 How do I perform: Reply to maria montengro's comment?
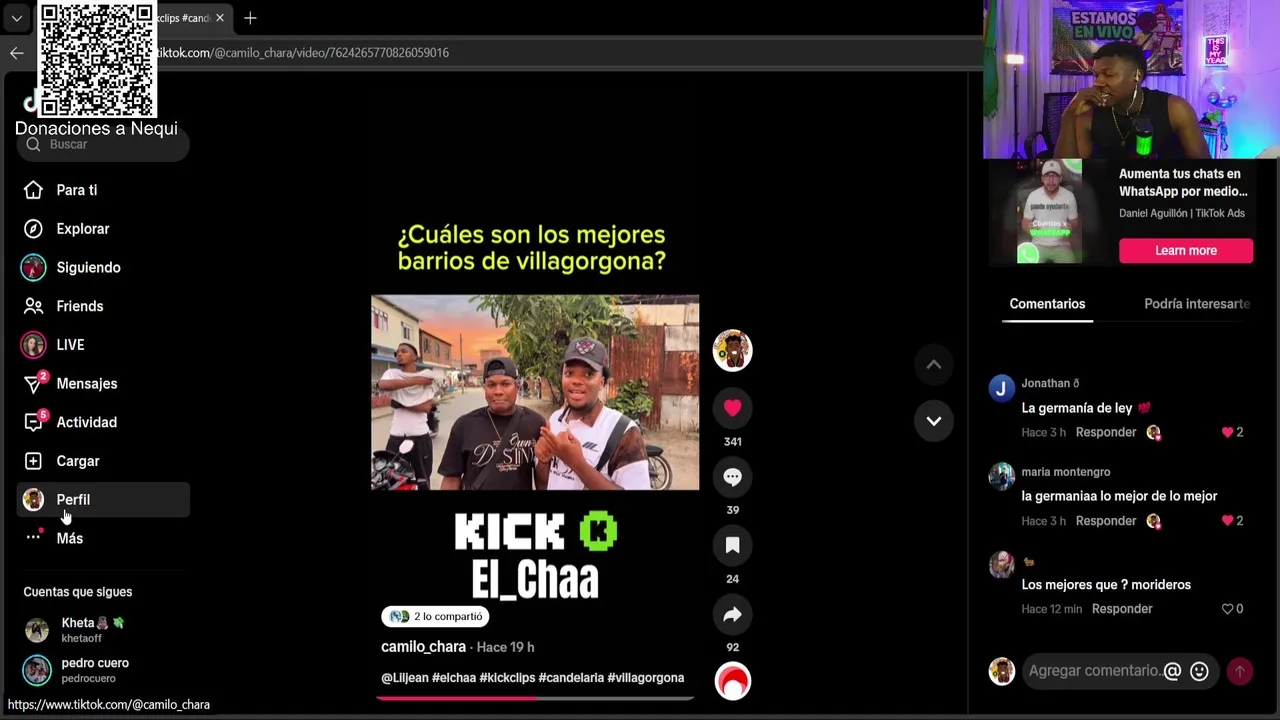[x=1105, y=521]
